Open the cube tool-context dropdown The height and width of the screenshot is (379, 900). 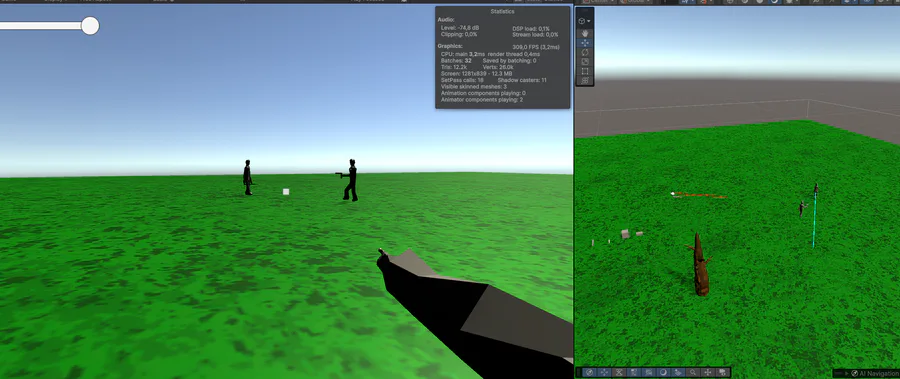[x=584, y=21]
